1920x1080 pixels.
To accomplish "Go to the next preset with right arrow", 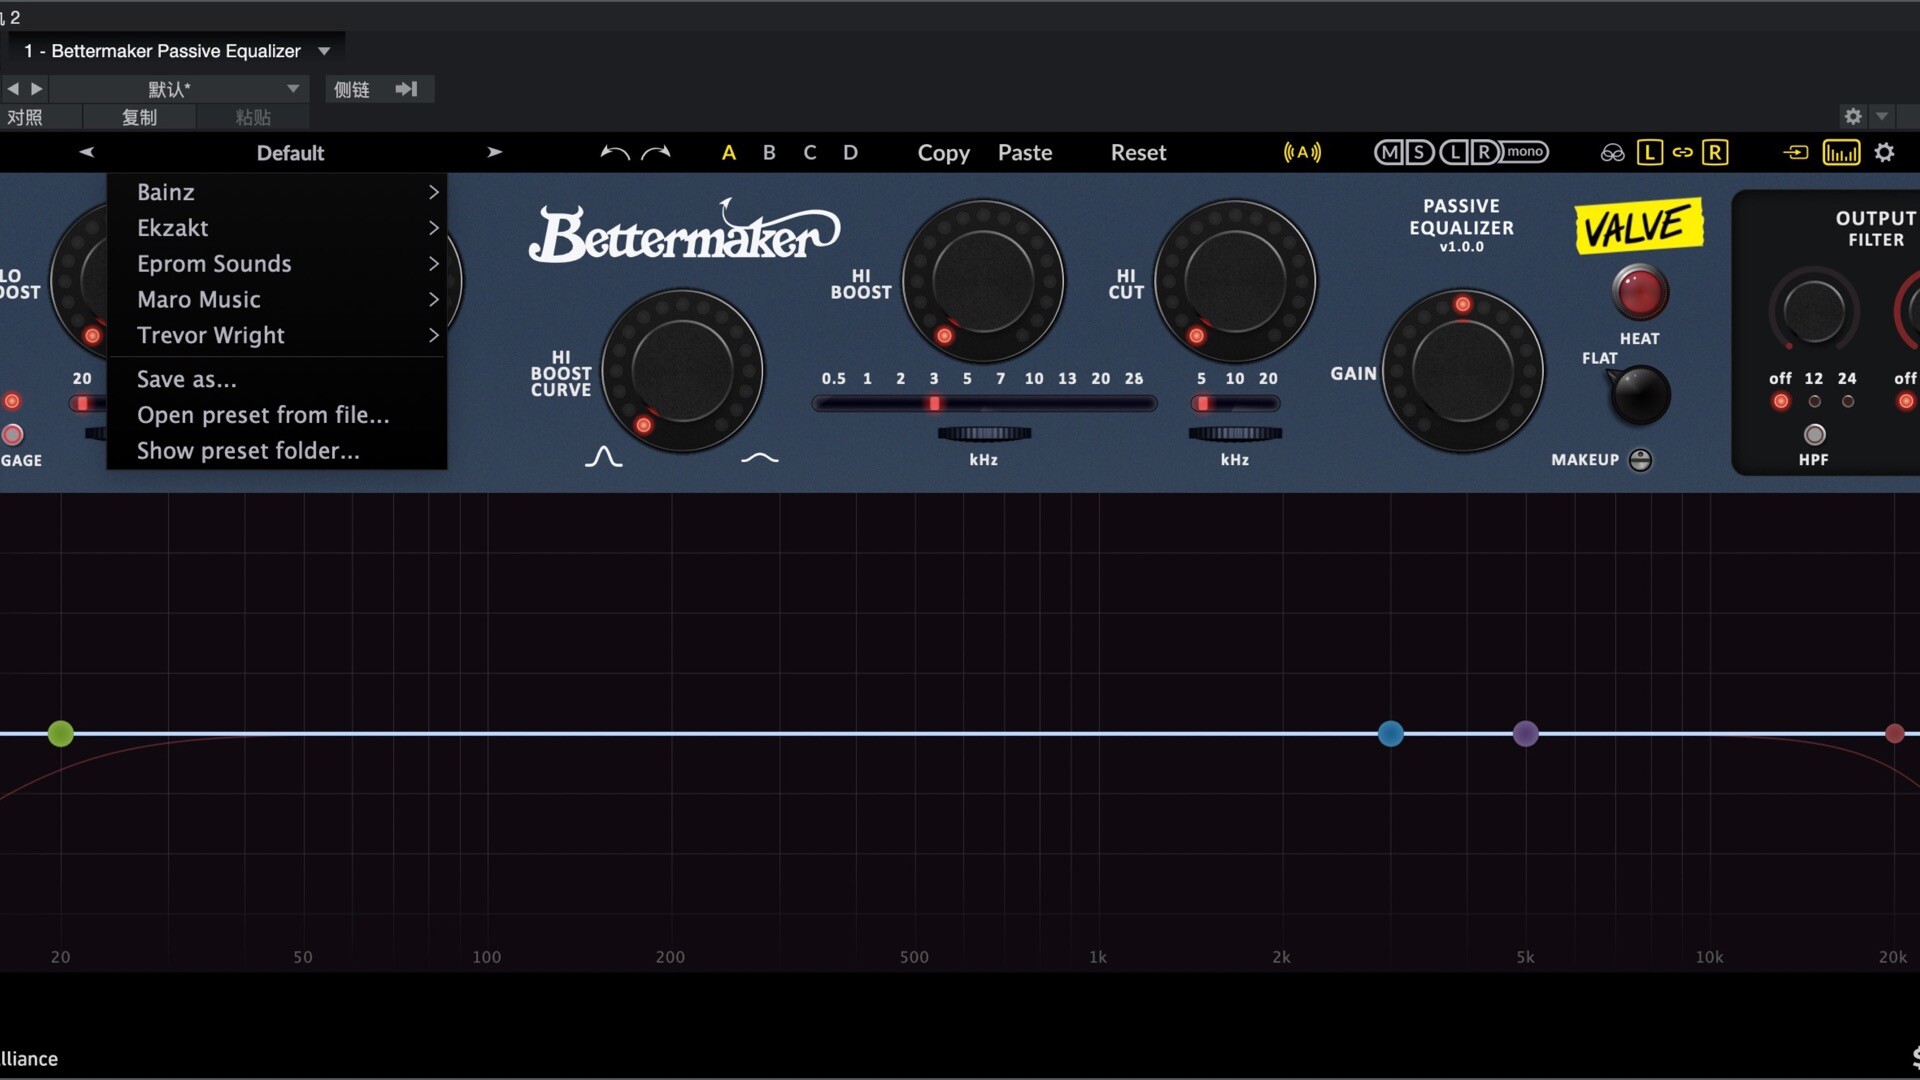I will click(x=494, y=152).
